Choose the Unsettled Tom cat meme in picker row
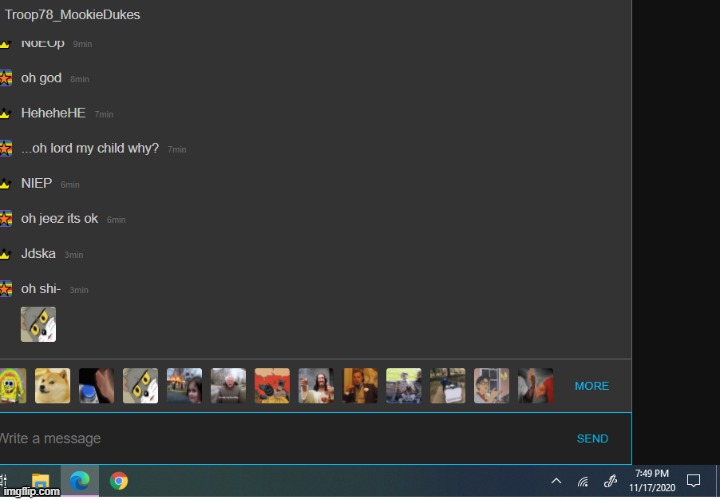Image resolution: width=720 pixels, height=500 pixels. (140, 386)
